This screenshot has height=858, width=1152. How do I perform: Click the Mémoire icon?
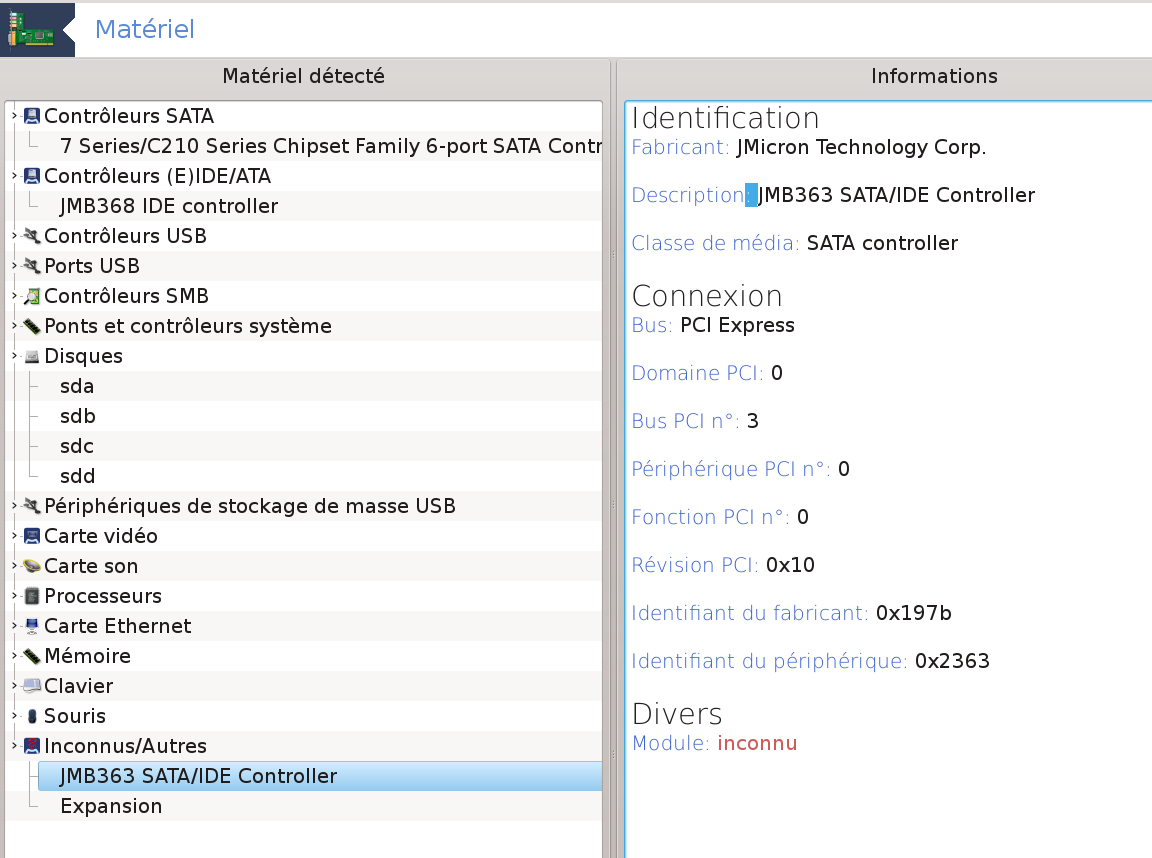[32, 656]
